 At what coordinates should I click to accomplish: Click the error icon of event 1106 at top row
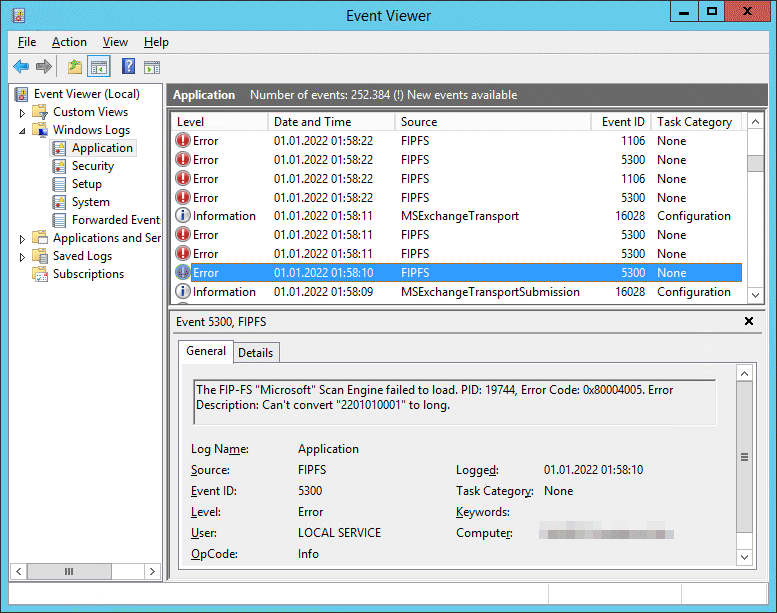[183, 140]
